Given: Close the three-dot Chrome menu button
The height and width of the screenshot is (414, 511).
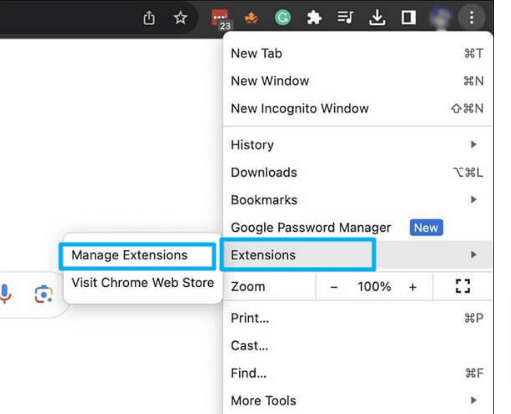Looking at the screenshot, I should pos(471,18).
